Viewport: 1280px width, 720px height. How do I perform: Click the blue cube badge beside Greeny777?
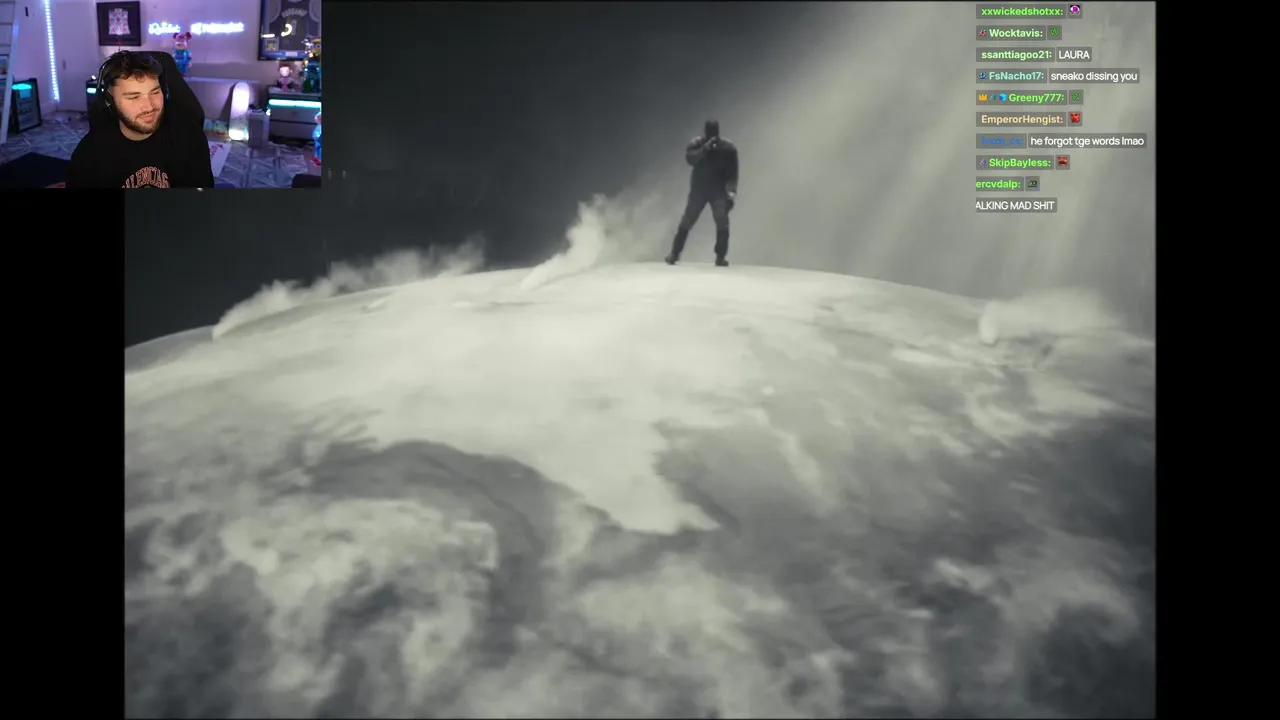click(x=1002, y=97)
